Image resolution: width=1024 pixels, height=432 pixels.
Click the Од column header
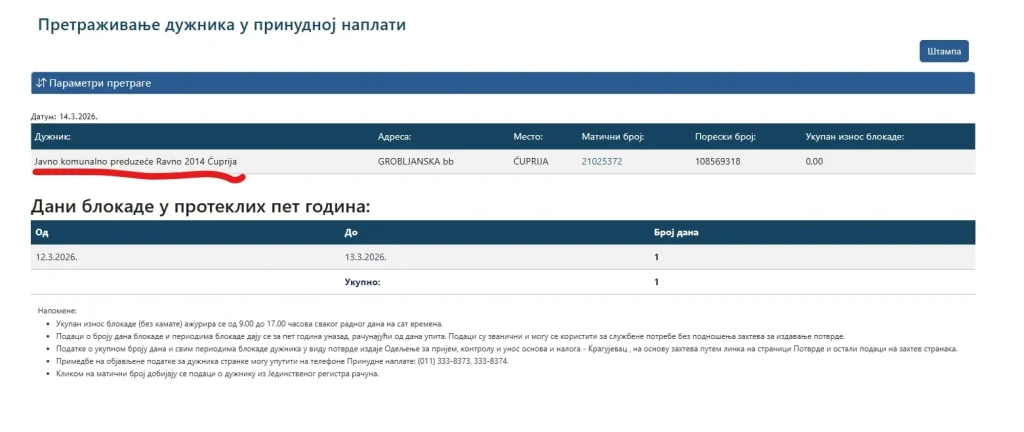click(x=41, y=232)
